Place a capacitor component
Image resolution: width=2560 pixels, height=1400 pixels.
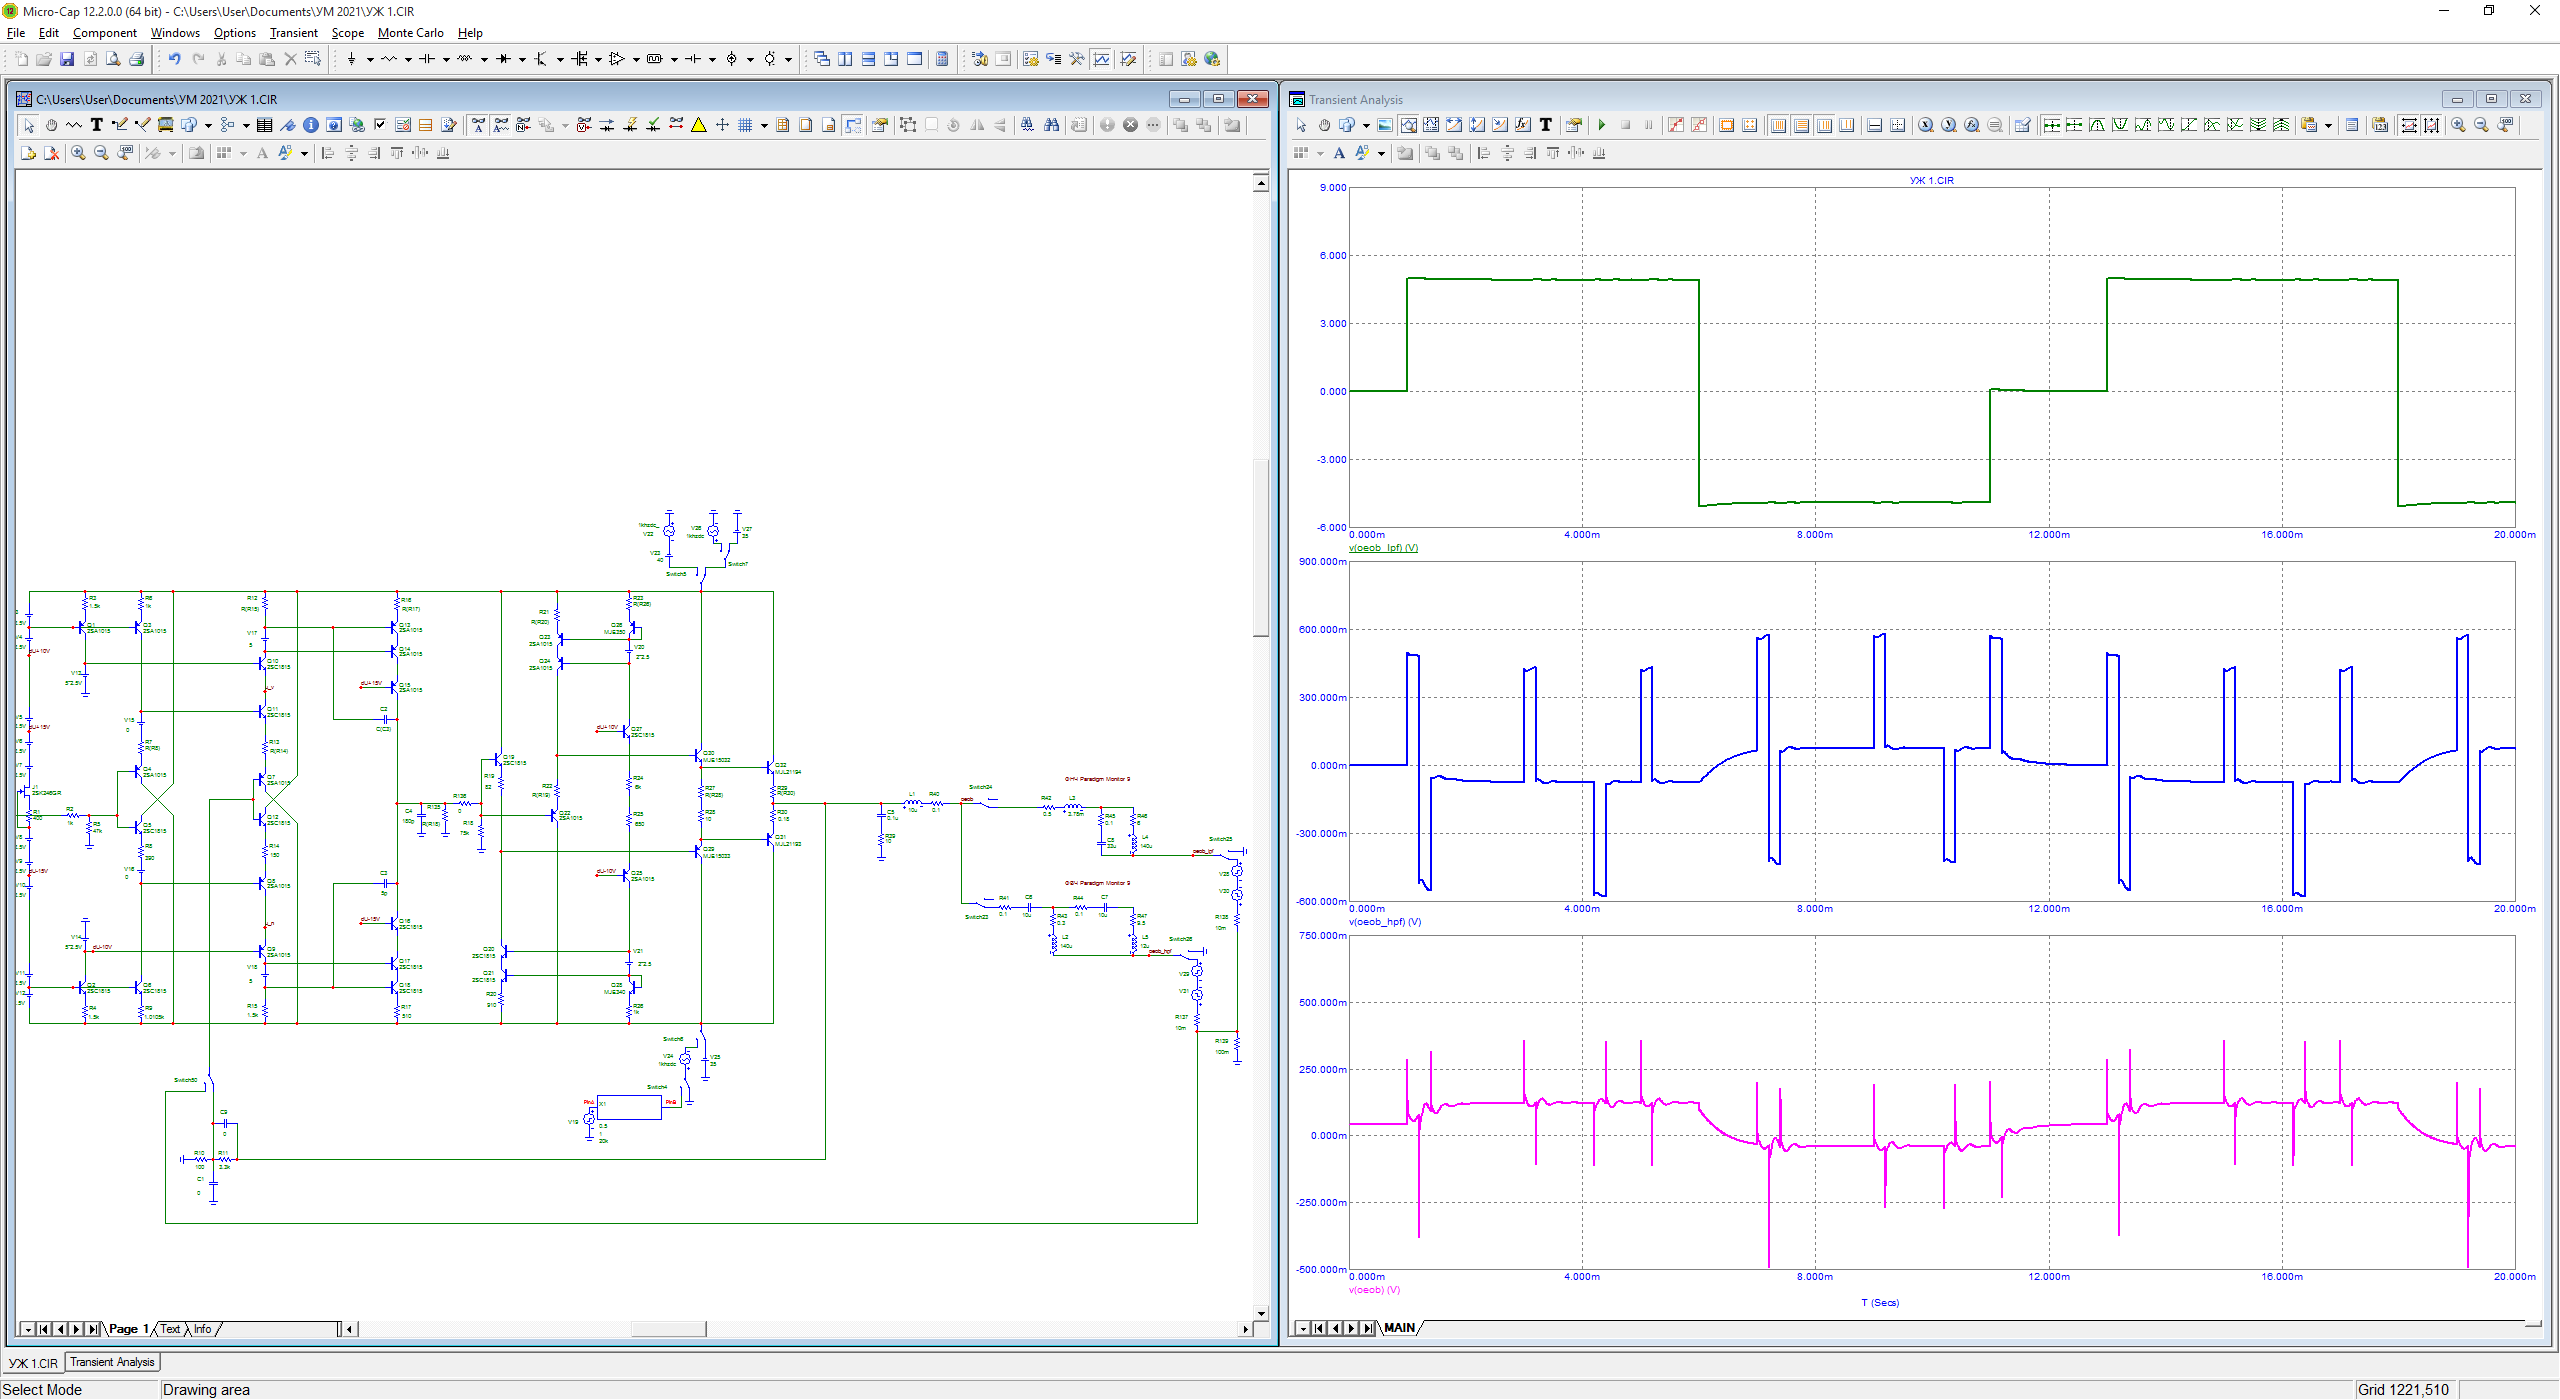coord(427,59)
